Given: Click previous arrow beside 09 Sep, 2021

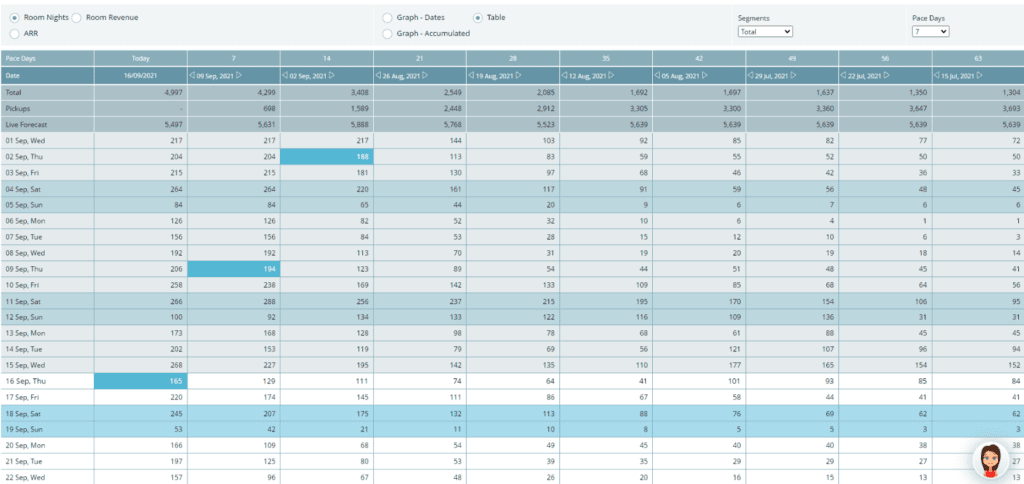Looking at the screenshot, I should point(192,76).
